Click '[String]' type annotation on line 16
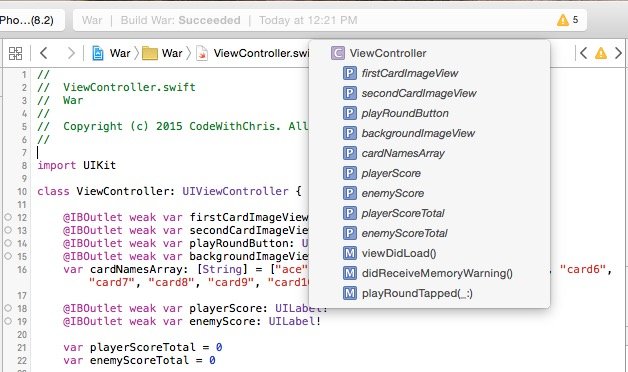 click(x=222, y=269)
